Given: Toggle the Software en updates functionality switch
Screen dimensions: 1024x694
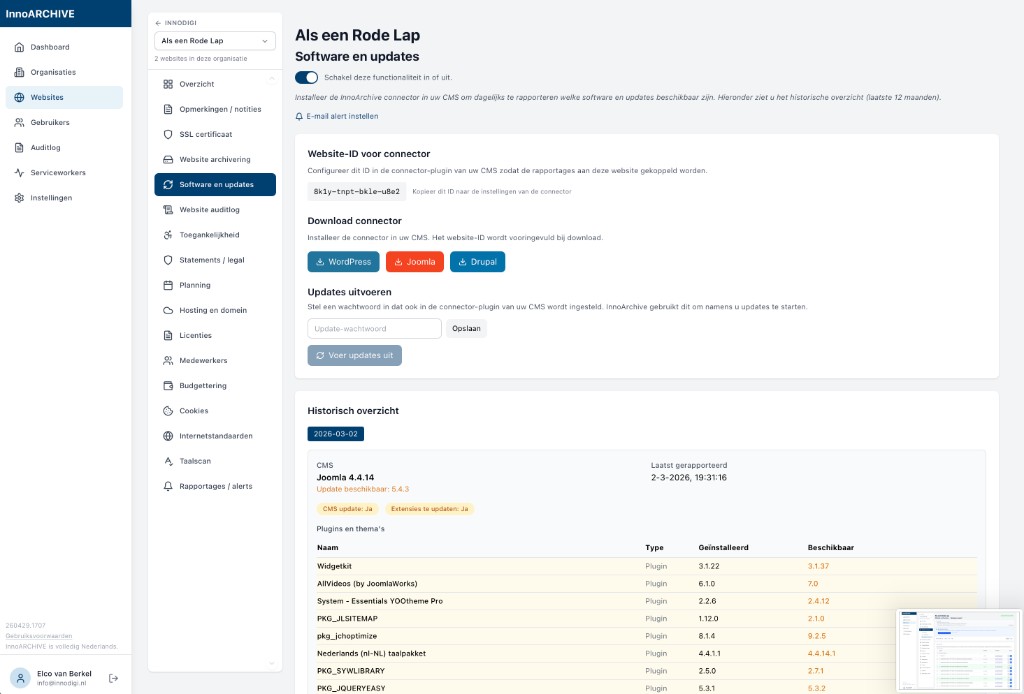Looking at the screenshot, I should [306, 77].
